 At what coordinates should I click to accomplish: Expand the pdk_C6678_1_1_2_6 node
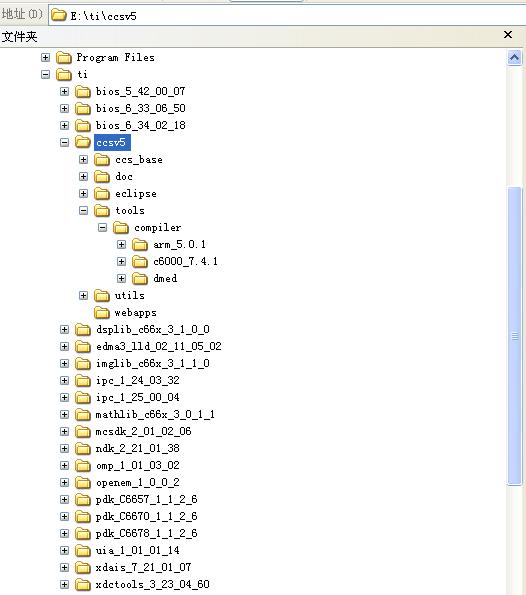65,534
